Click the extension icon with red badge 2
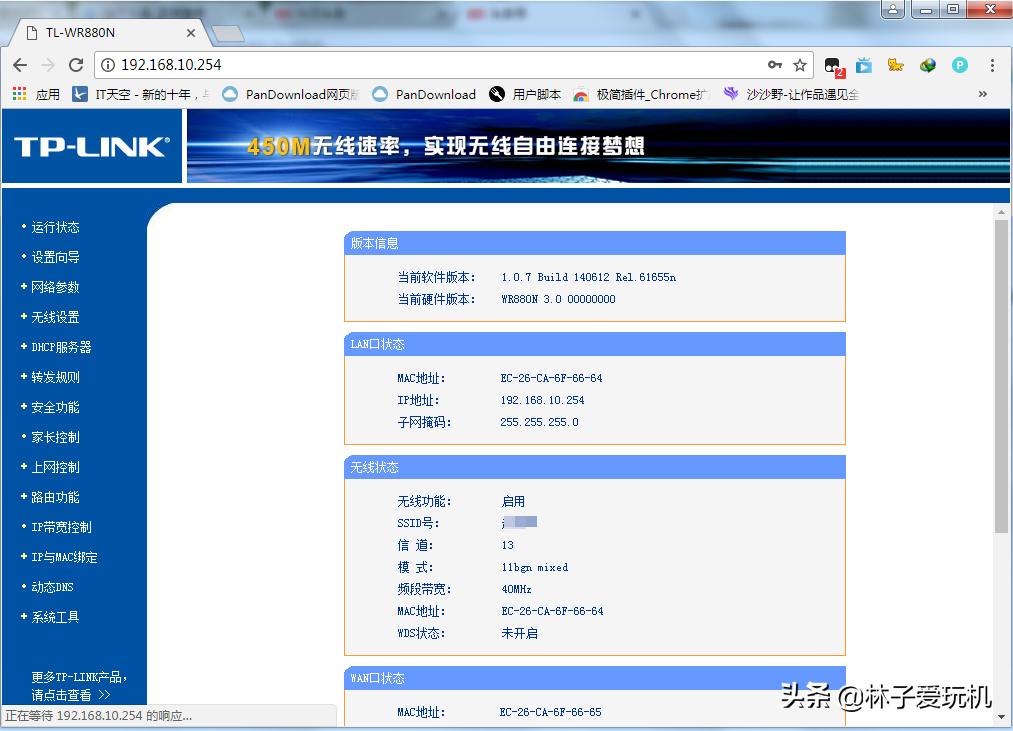1013x731 pixels. click(x=831, y=63)
